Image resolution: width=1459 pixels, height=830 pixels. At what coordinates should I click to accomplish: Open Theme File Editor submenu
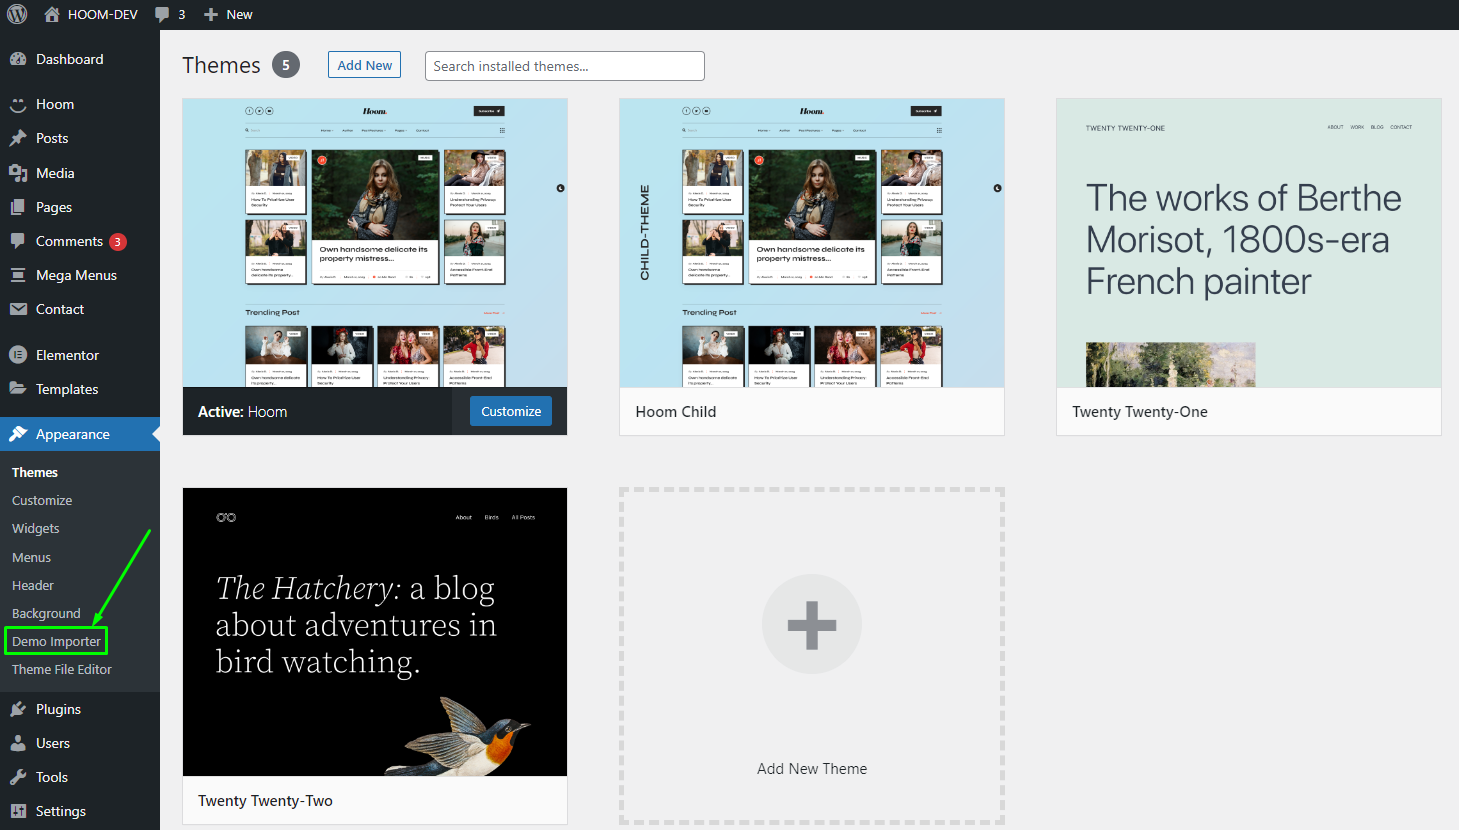pyautogui.click(x=62, y=669)
